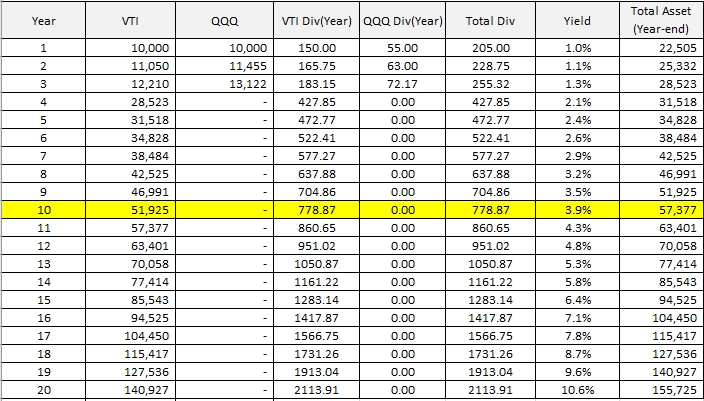Select 38,484 in the VTI column
The image size is (704, 401).
[x=130, y=156]
